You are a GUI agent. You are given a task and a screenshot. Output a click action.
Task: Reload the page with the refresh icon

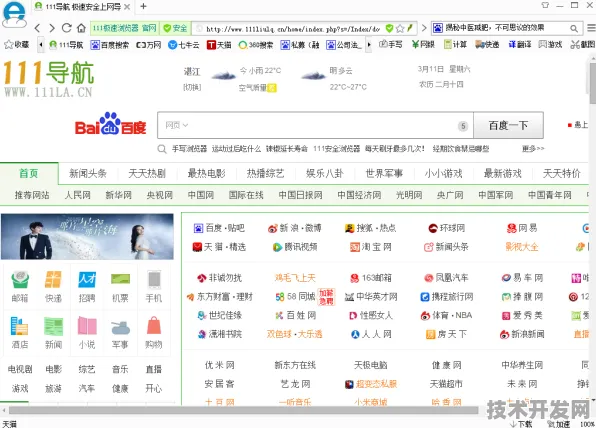coord(67,28)
